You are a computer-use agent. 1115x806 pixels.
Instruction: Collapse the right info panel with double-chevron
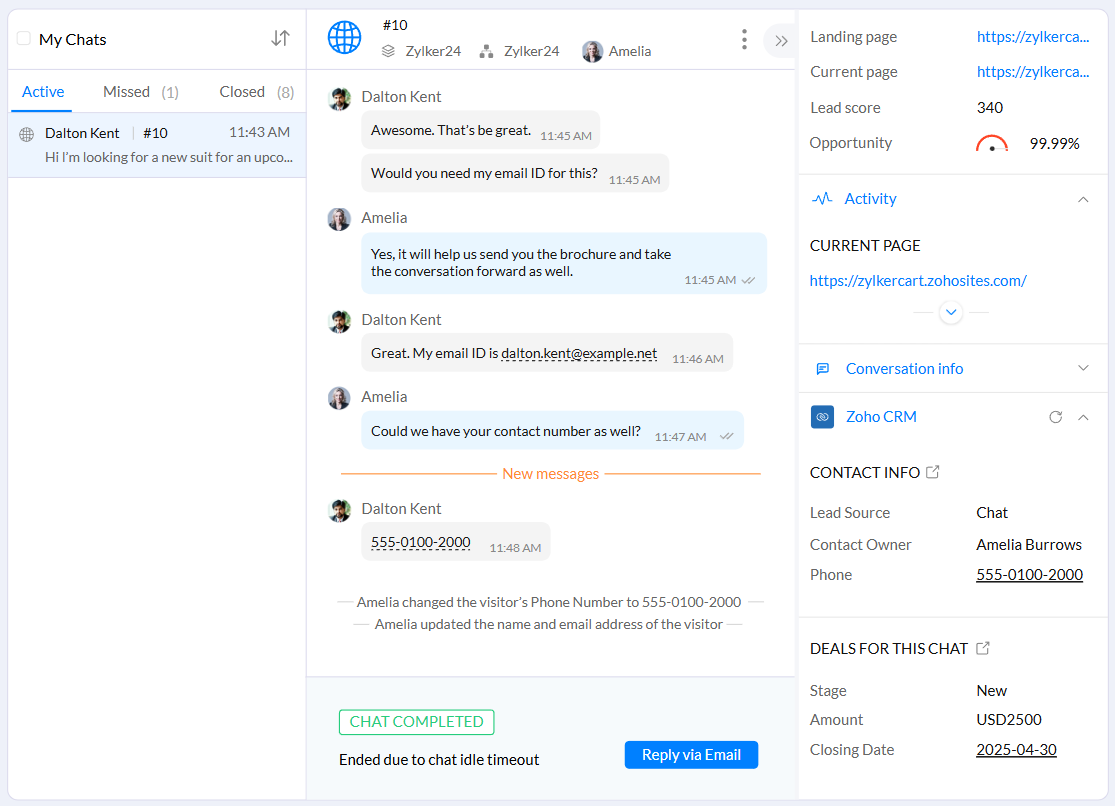coord(781,41)
